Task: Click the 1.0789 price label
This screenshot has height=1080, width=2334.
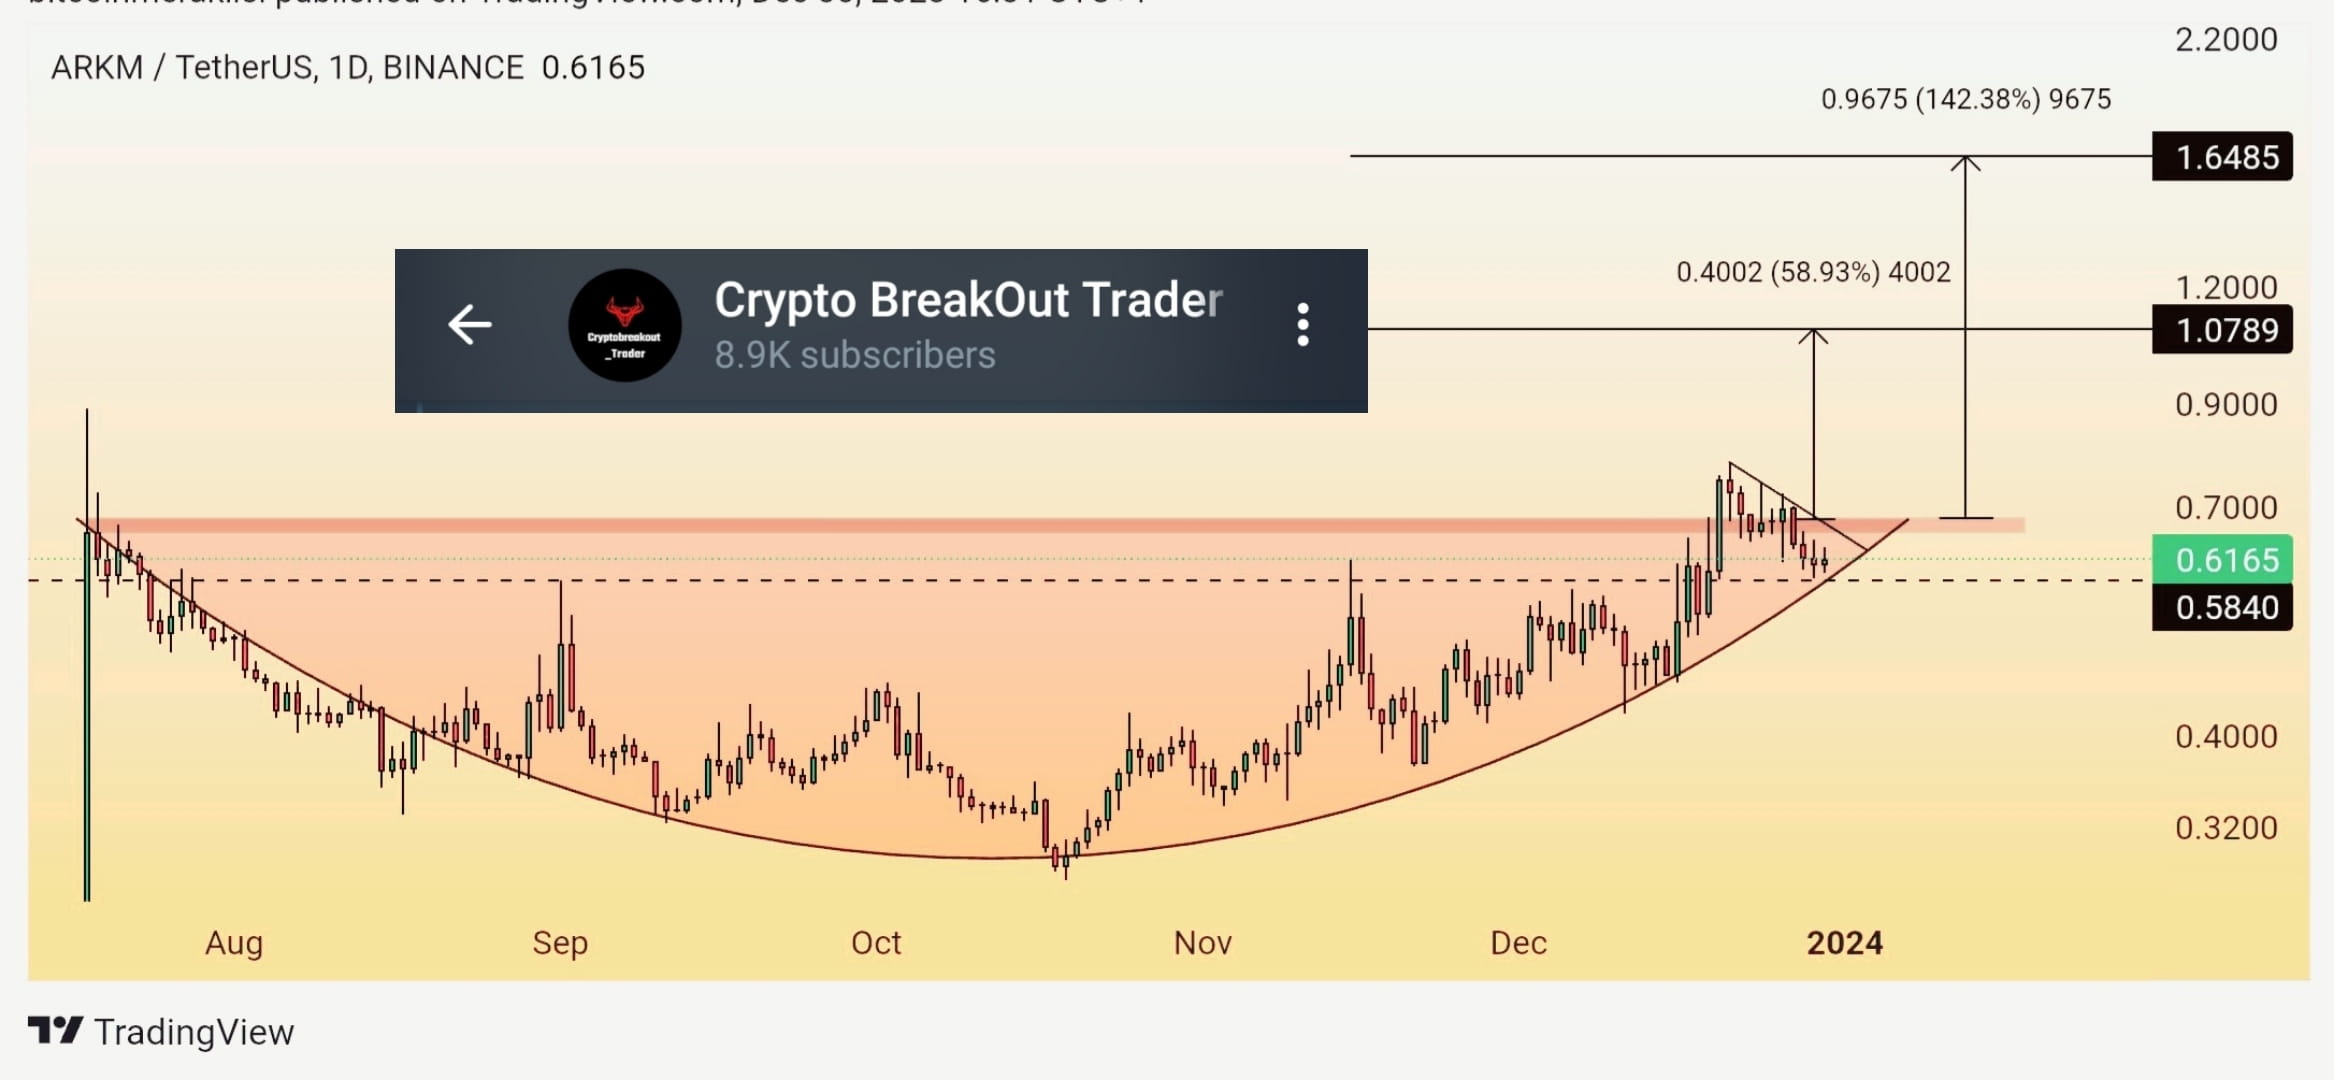Action: [2222, 330]
